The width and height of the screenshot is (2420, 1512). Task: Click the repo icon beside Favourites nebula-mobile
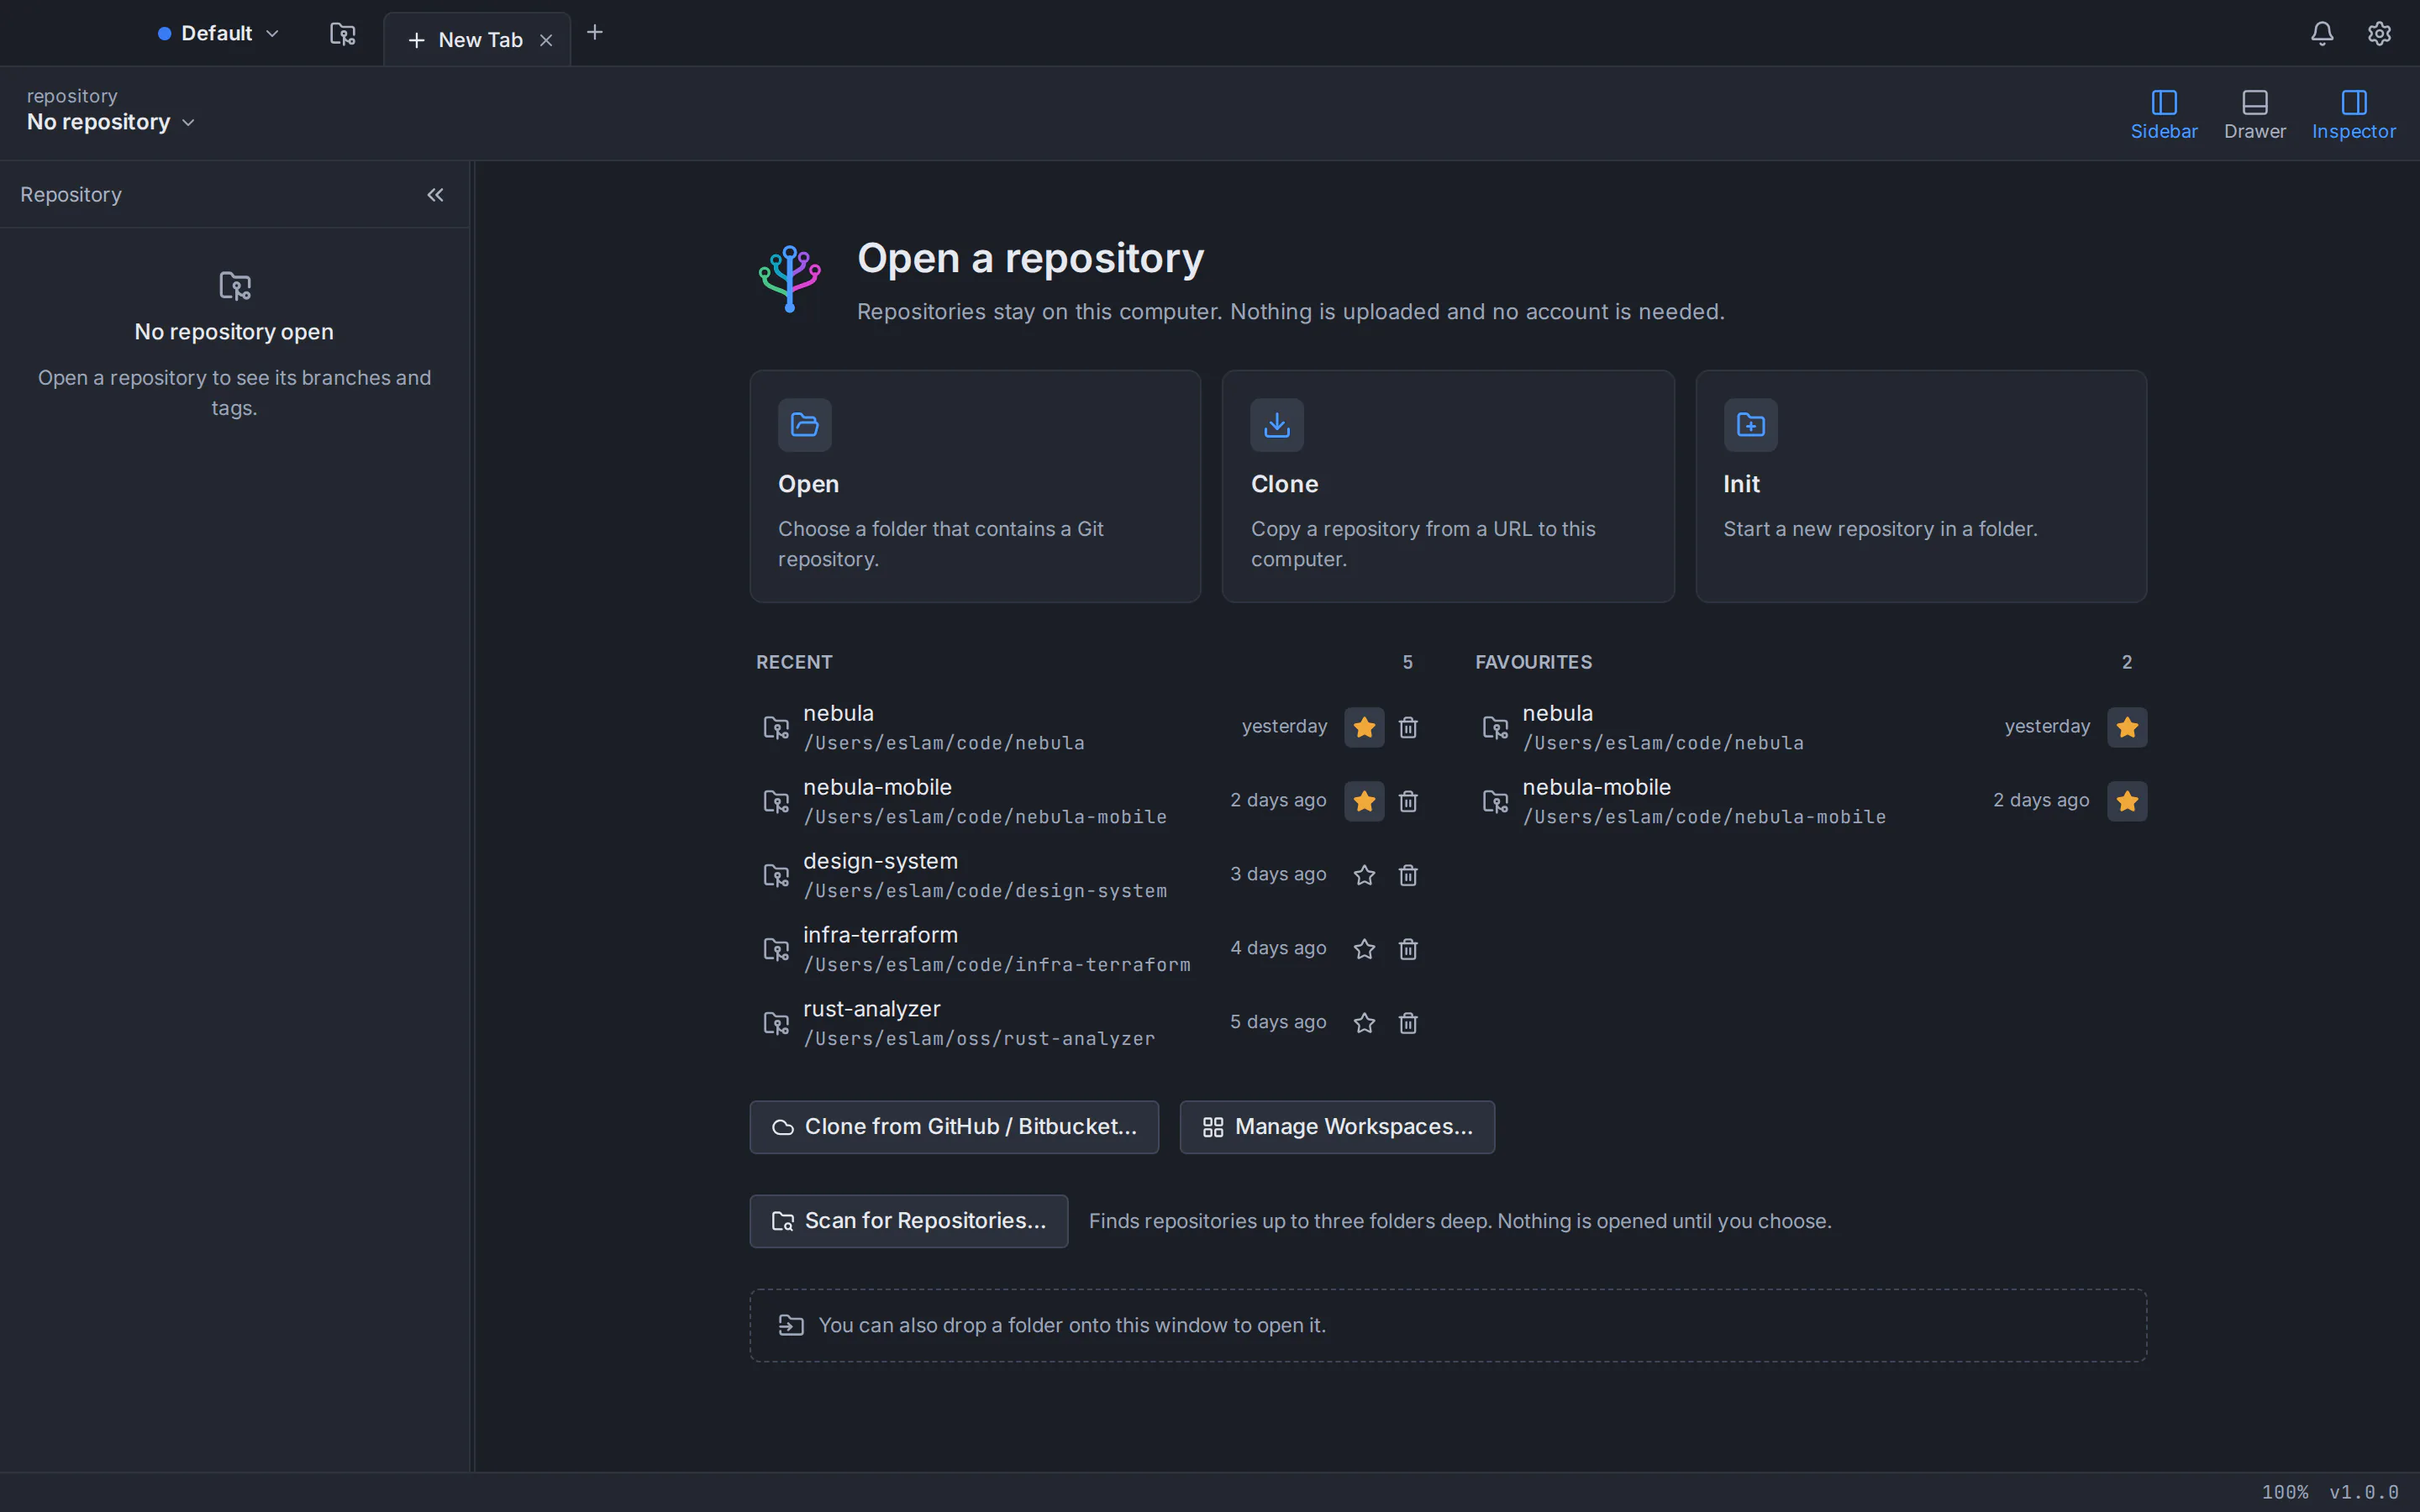(1495, 801)
